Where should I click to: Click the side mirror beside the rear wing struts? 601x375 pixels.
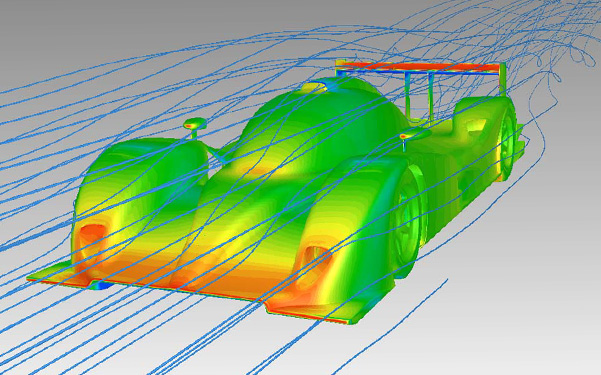click(x=415, y=134)
